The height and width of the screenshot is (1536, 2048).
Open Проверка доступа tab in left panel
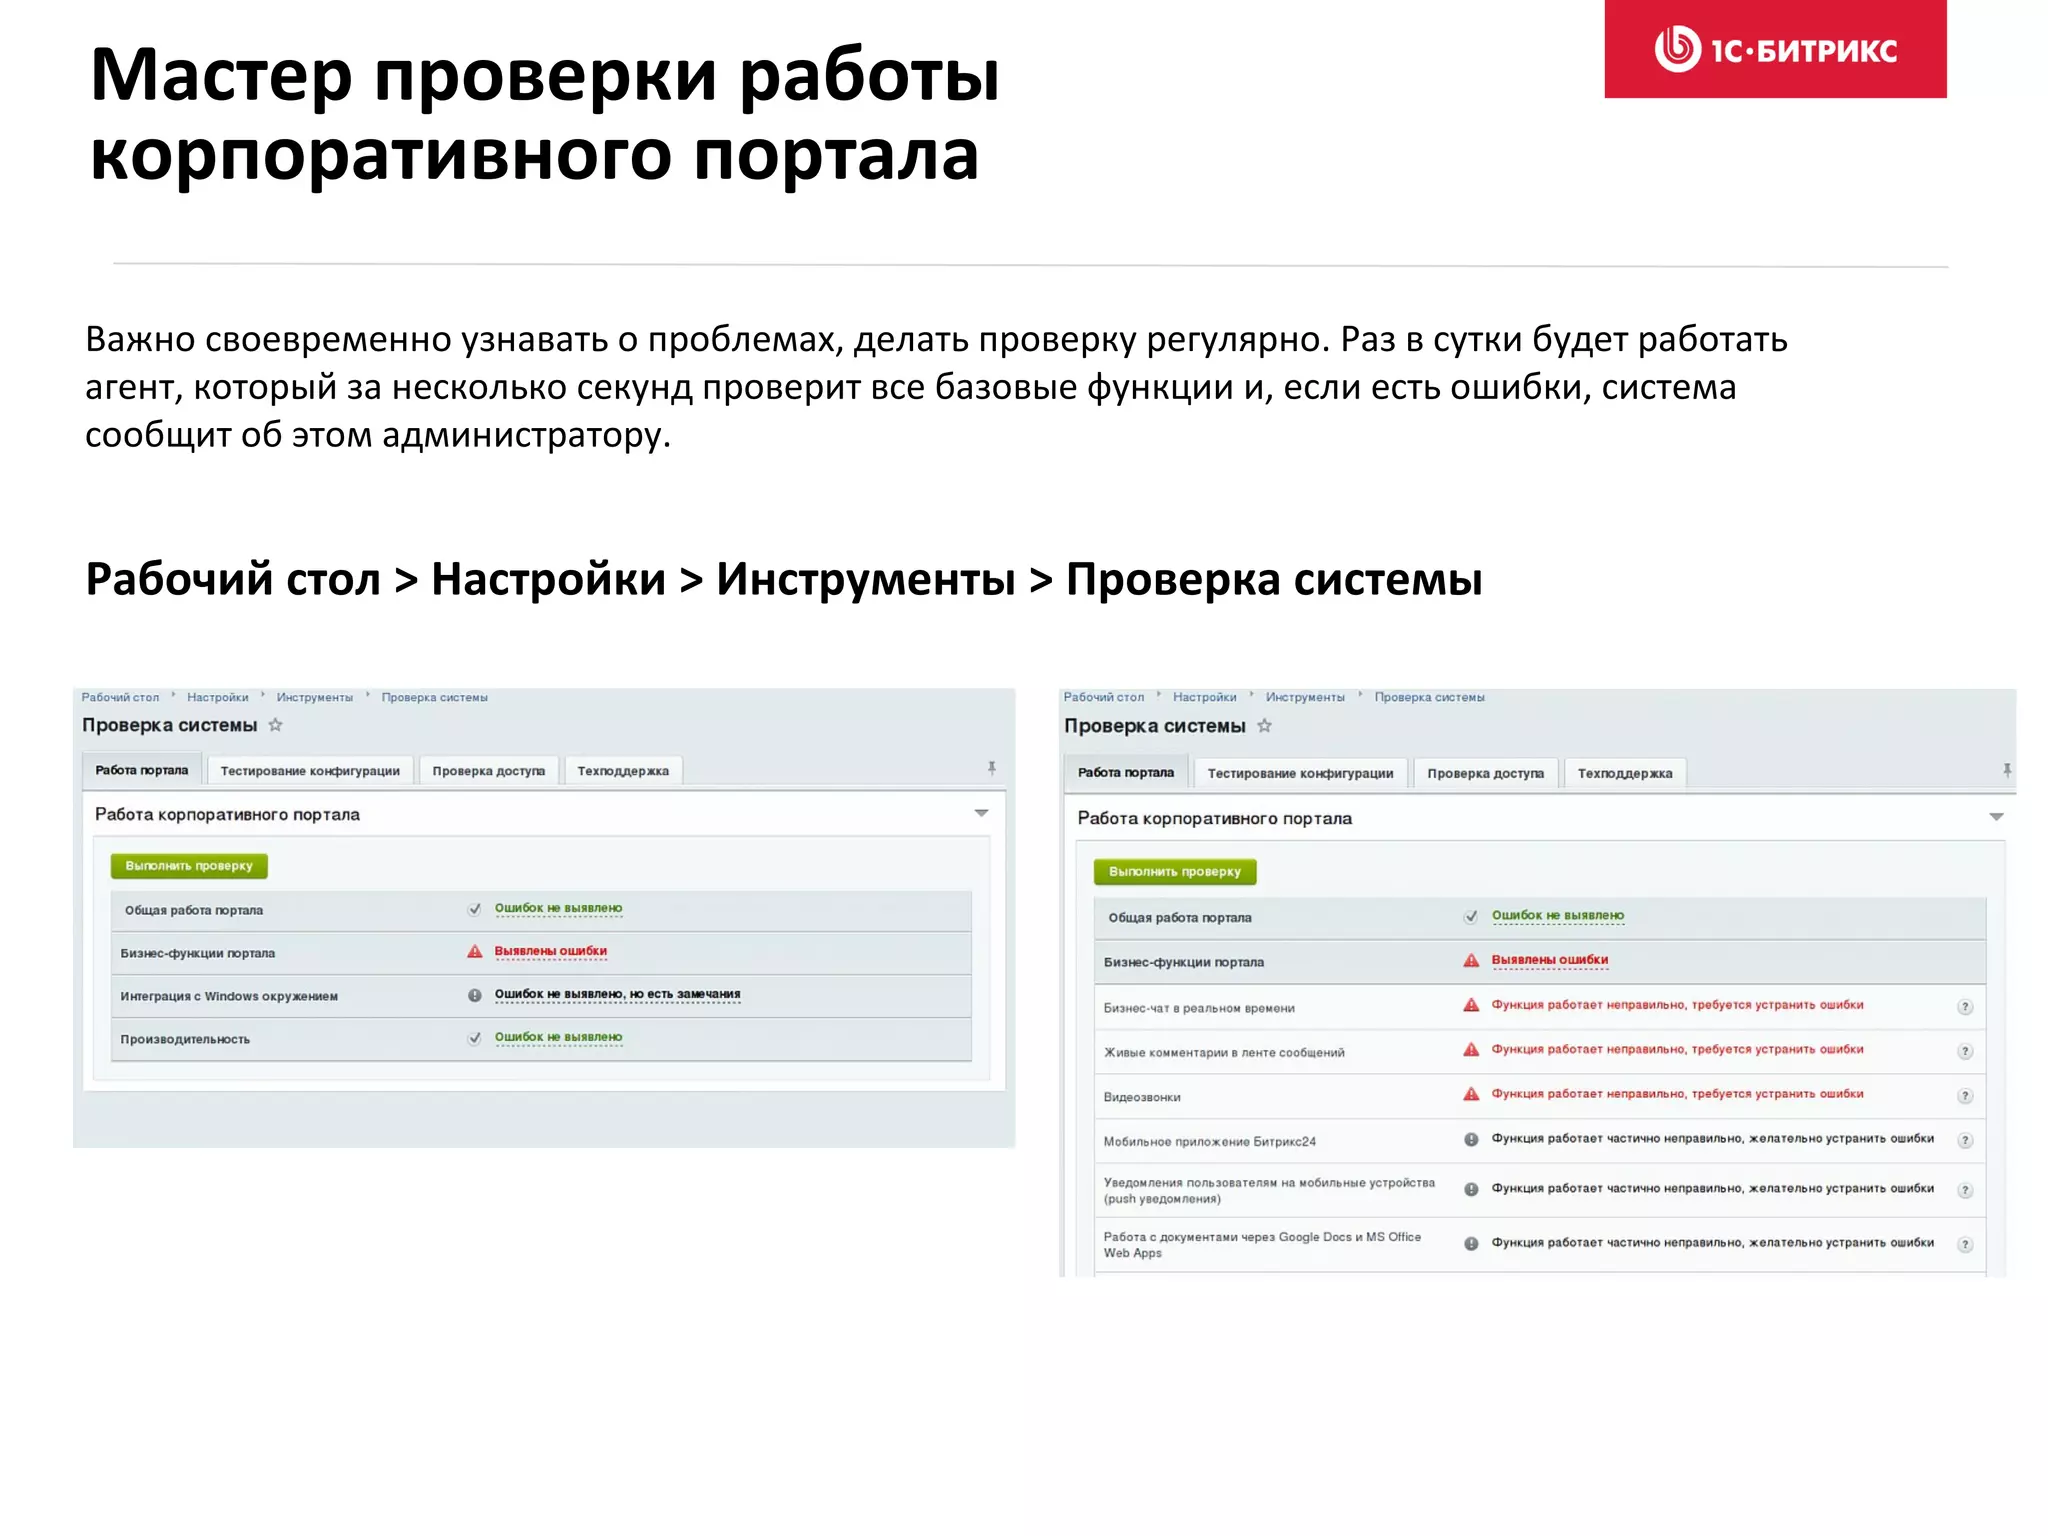coord(489,771)
